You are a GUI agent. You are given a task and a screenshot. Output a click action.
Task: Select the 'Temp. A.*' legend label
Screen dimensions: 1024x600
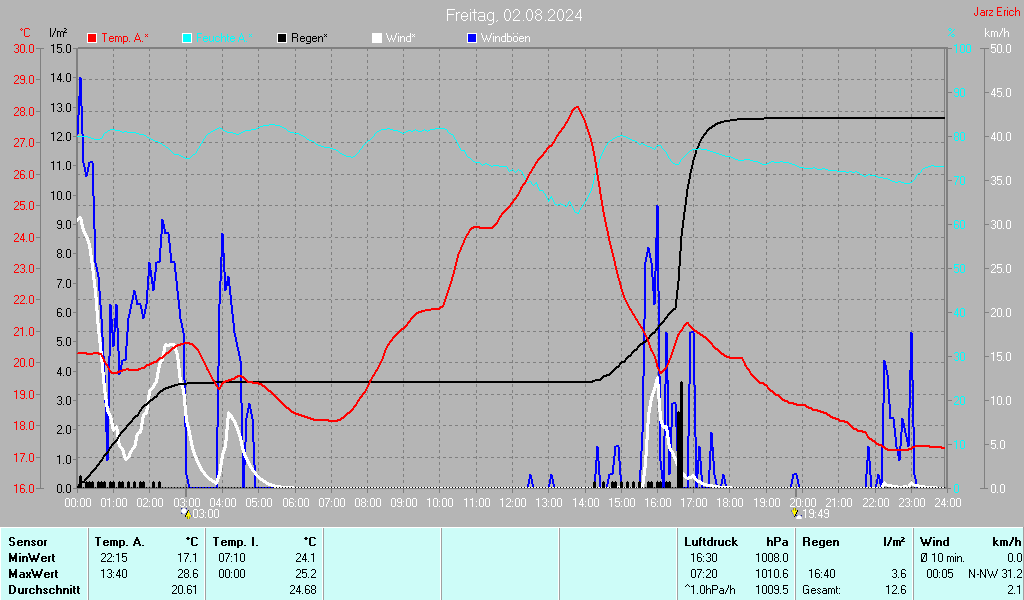[x=125, y=39]
